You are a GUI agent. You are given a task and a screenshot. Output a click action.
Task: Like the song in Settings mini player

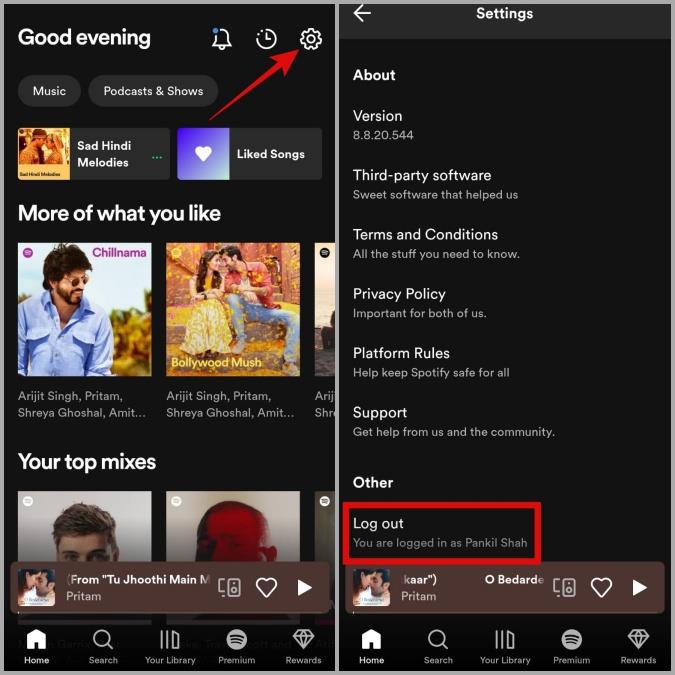[x=601, y=587]
